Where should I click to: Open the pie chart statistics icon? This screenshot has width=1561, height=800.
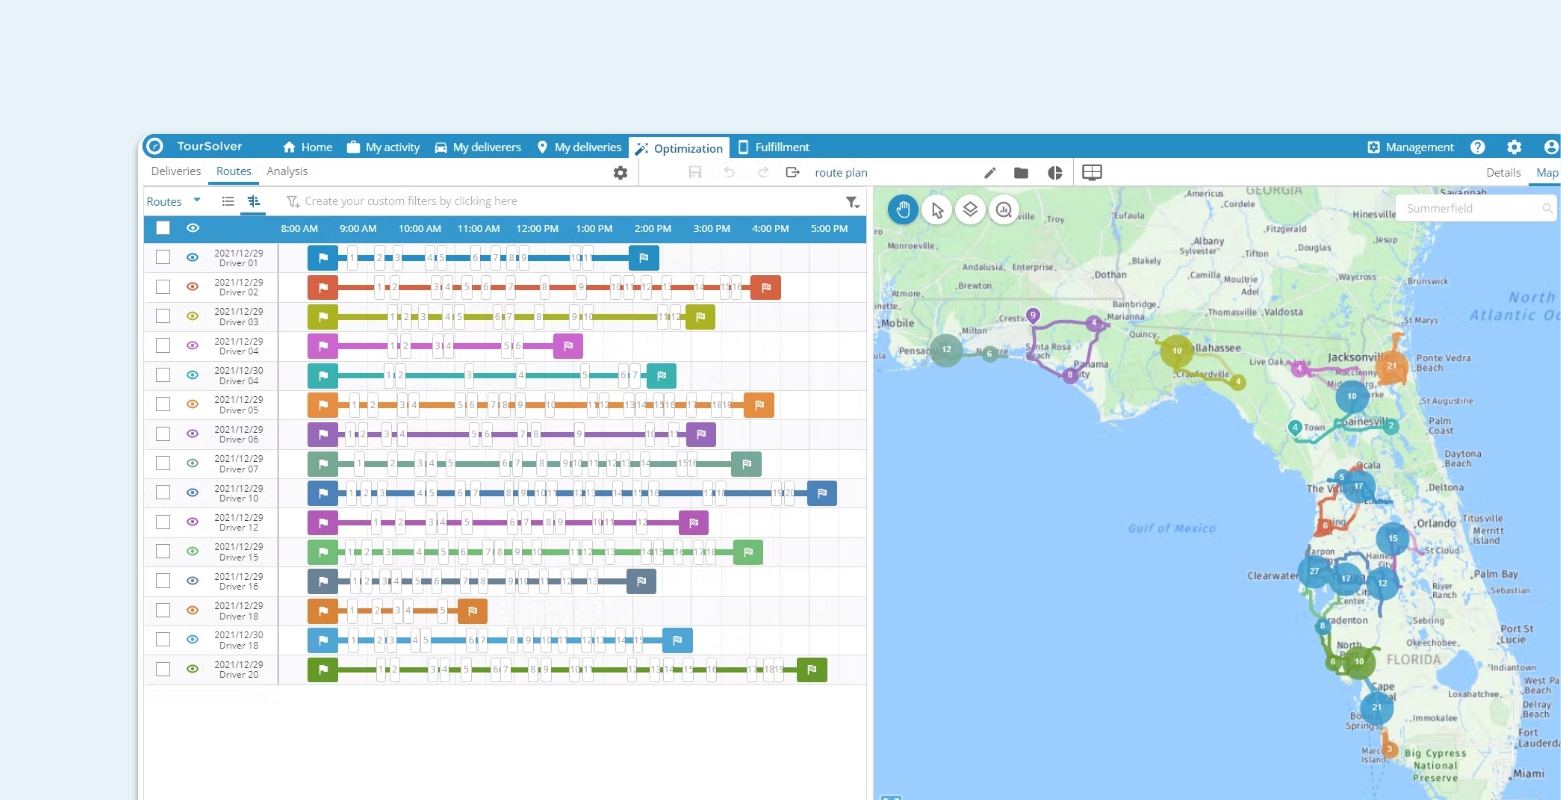point(1055,172)
